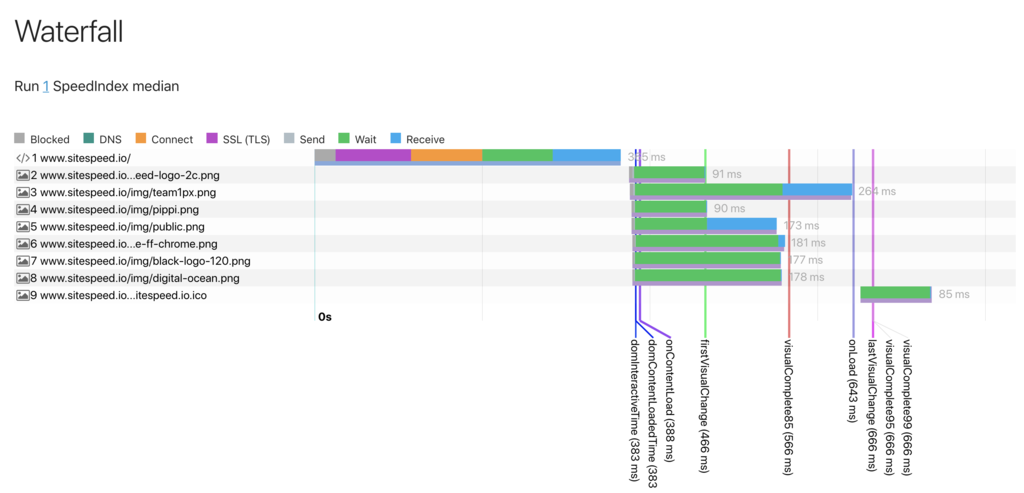
Task: Click the DNS legend teal swatch
Action: coord(89,138)
